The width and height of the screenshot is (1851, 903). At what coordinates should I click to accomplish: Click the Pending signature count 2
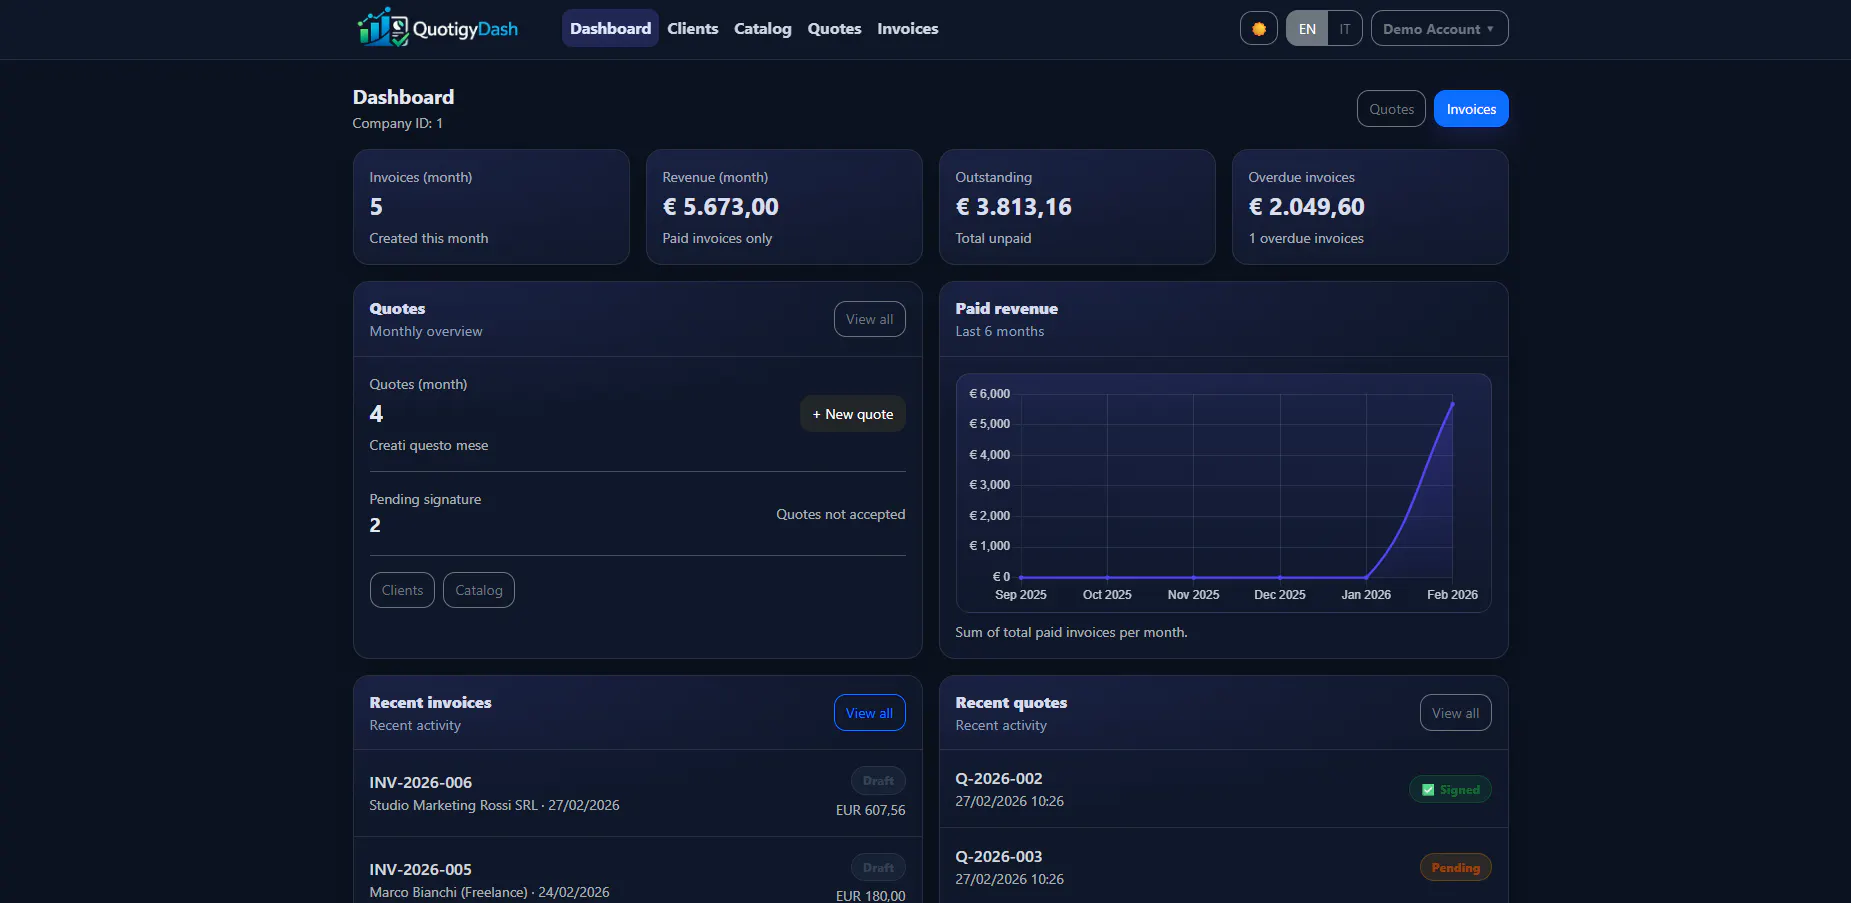coord(375,525)
